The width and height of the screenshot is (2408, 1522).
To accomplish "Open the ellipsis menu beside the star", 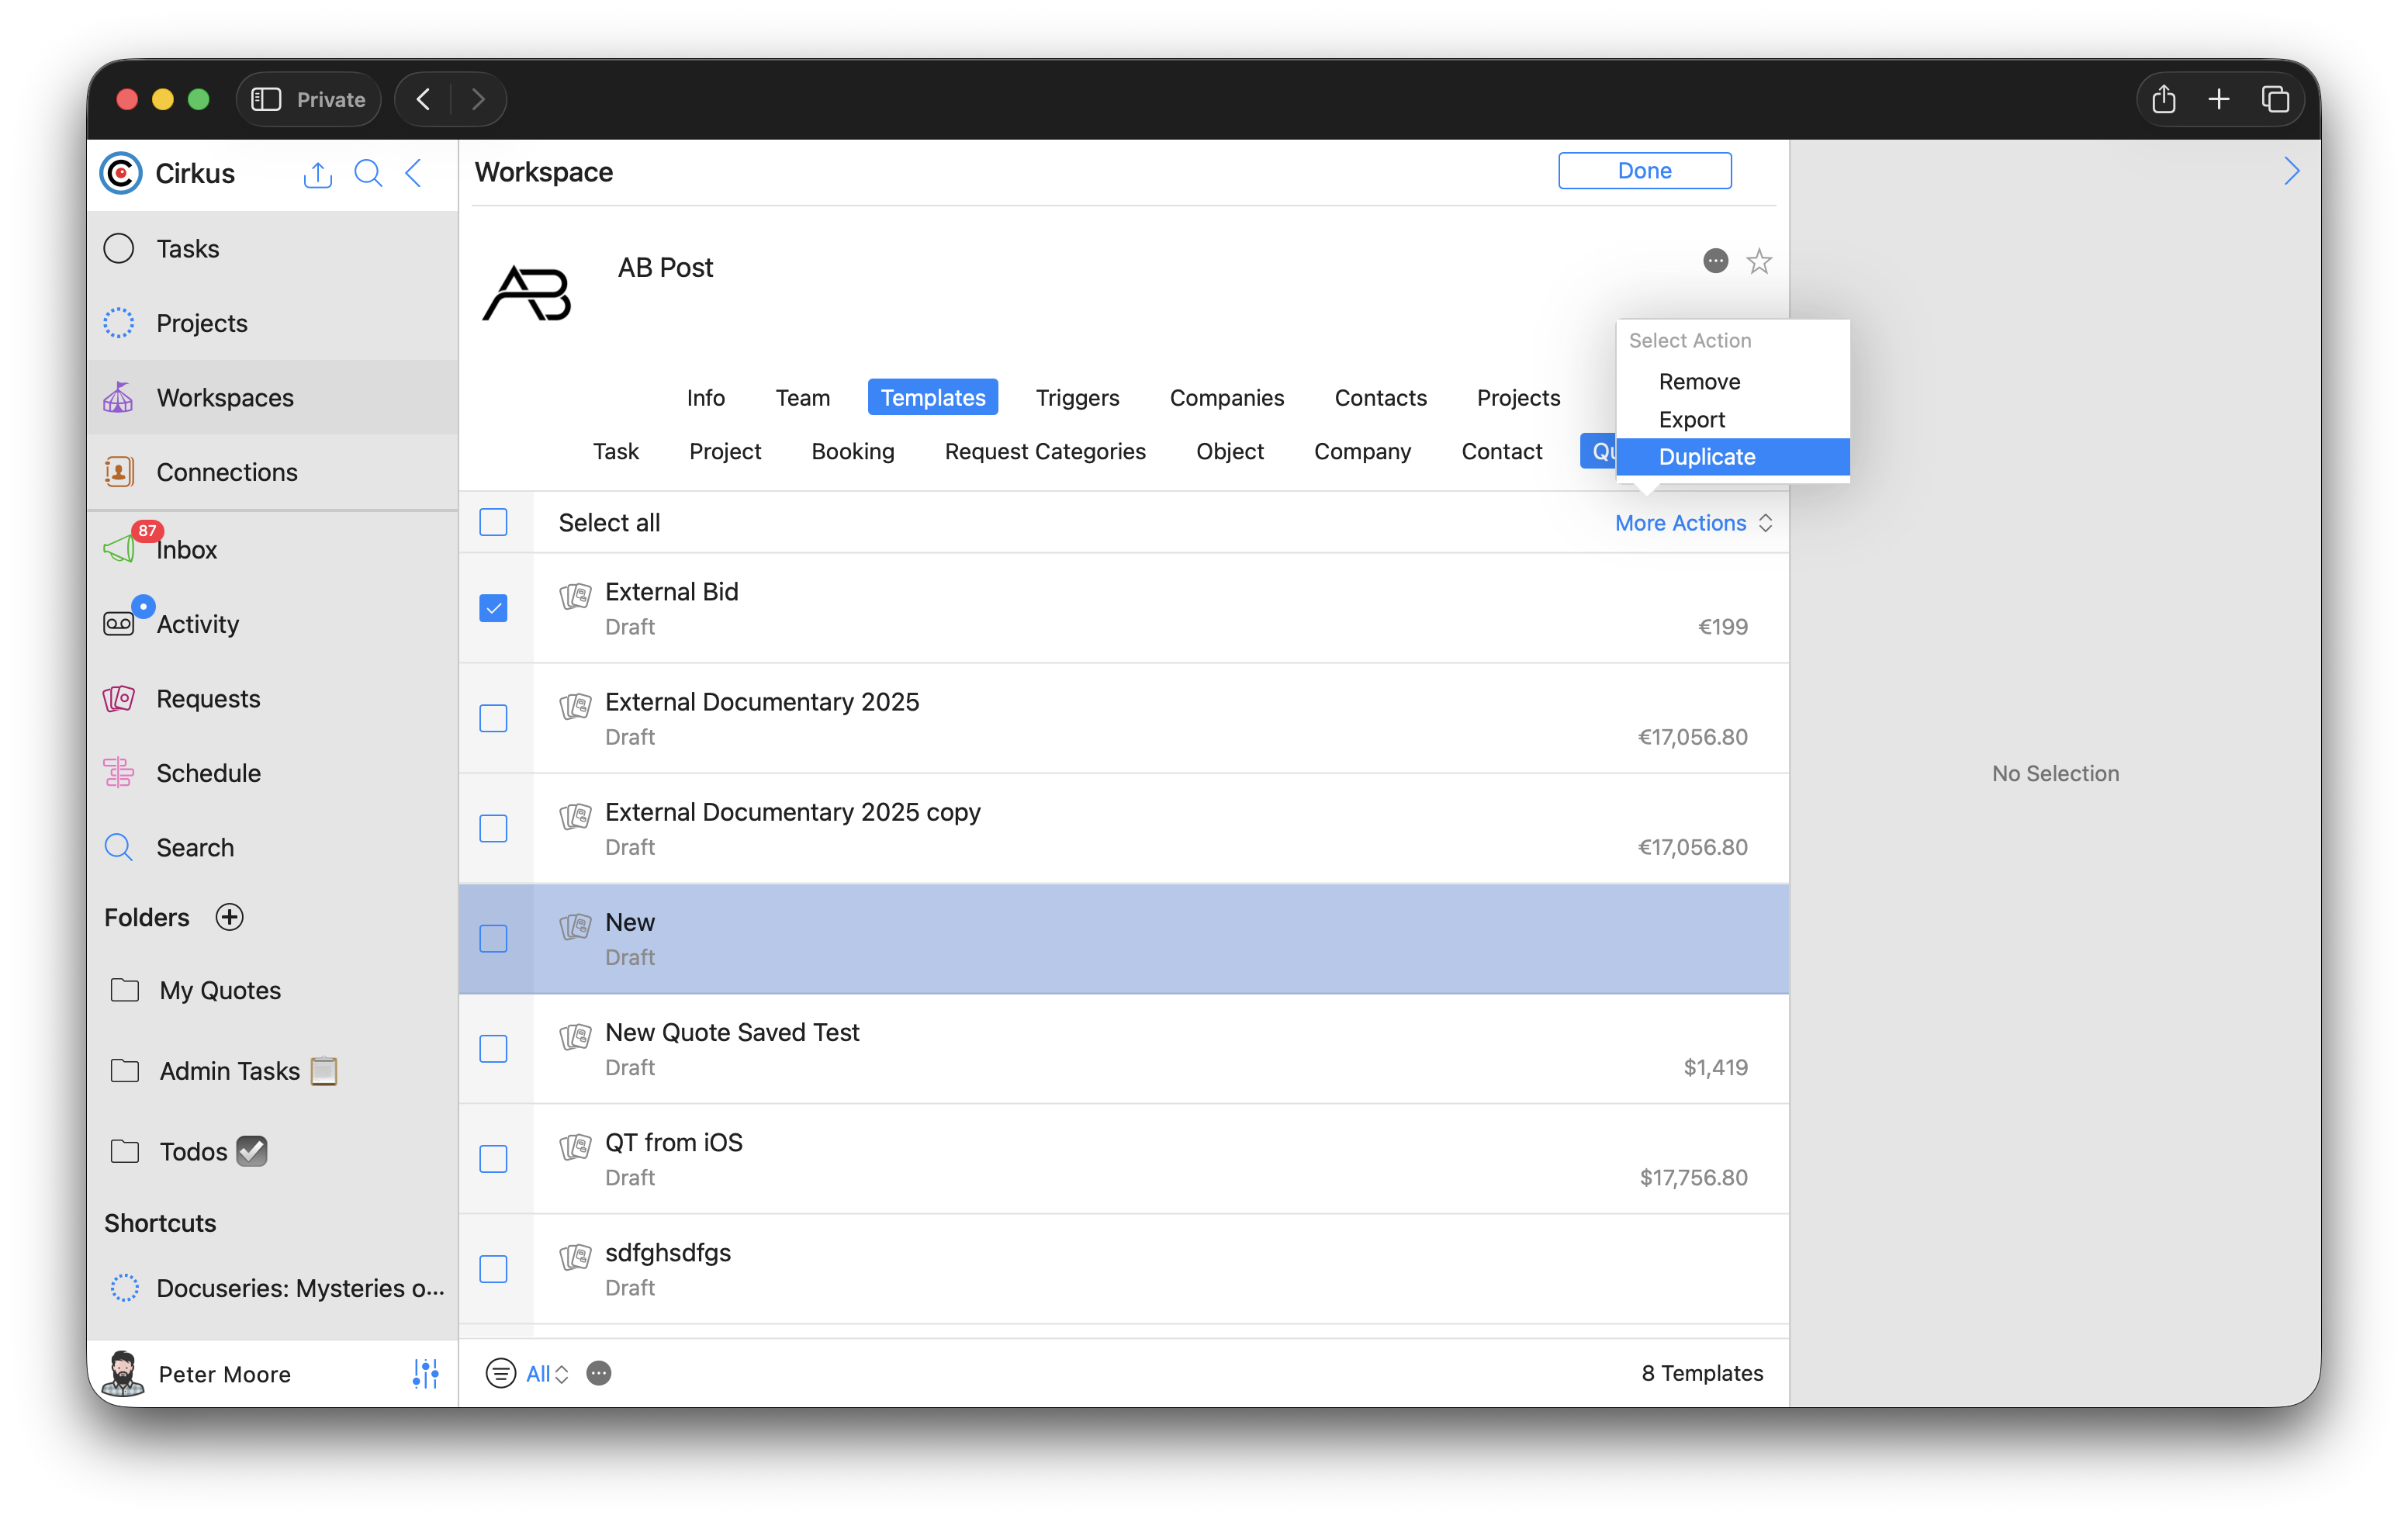I will pyautogui.click(x=1715, y=261).
